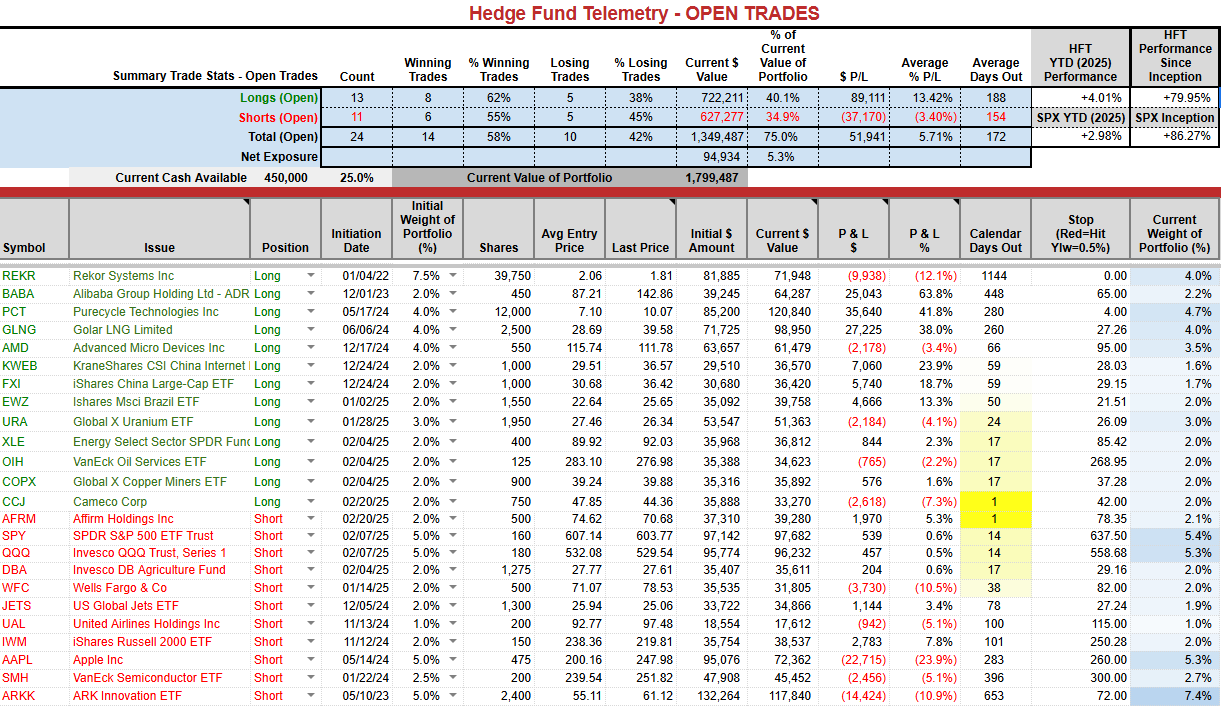Screen dimensions: 1221x707
Task: Open Position dropdown in PCT row
Action: tap(310, 313)
